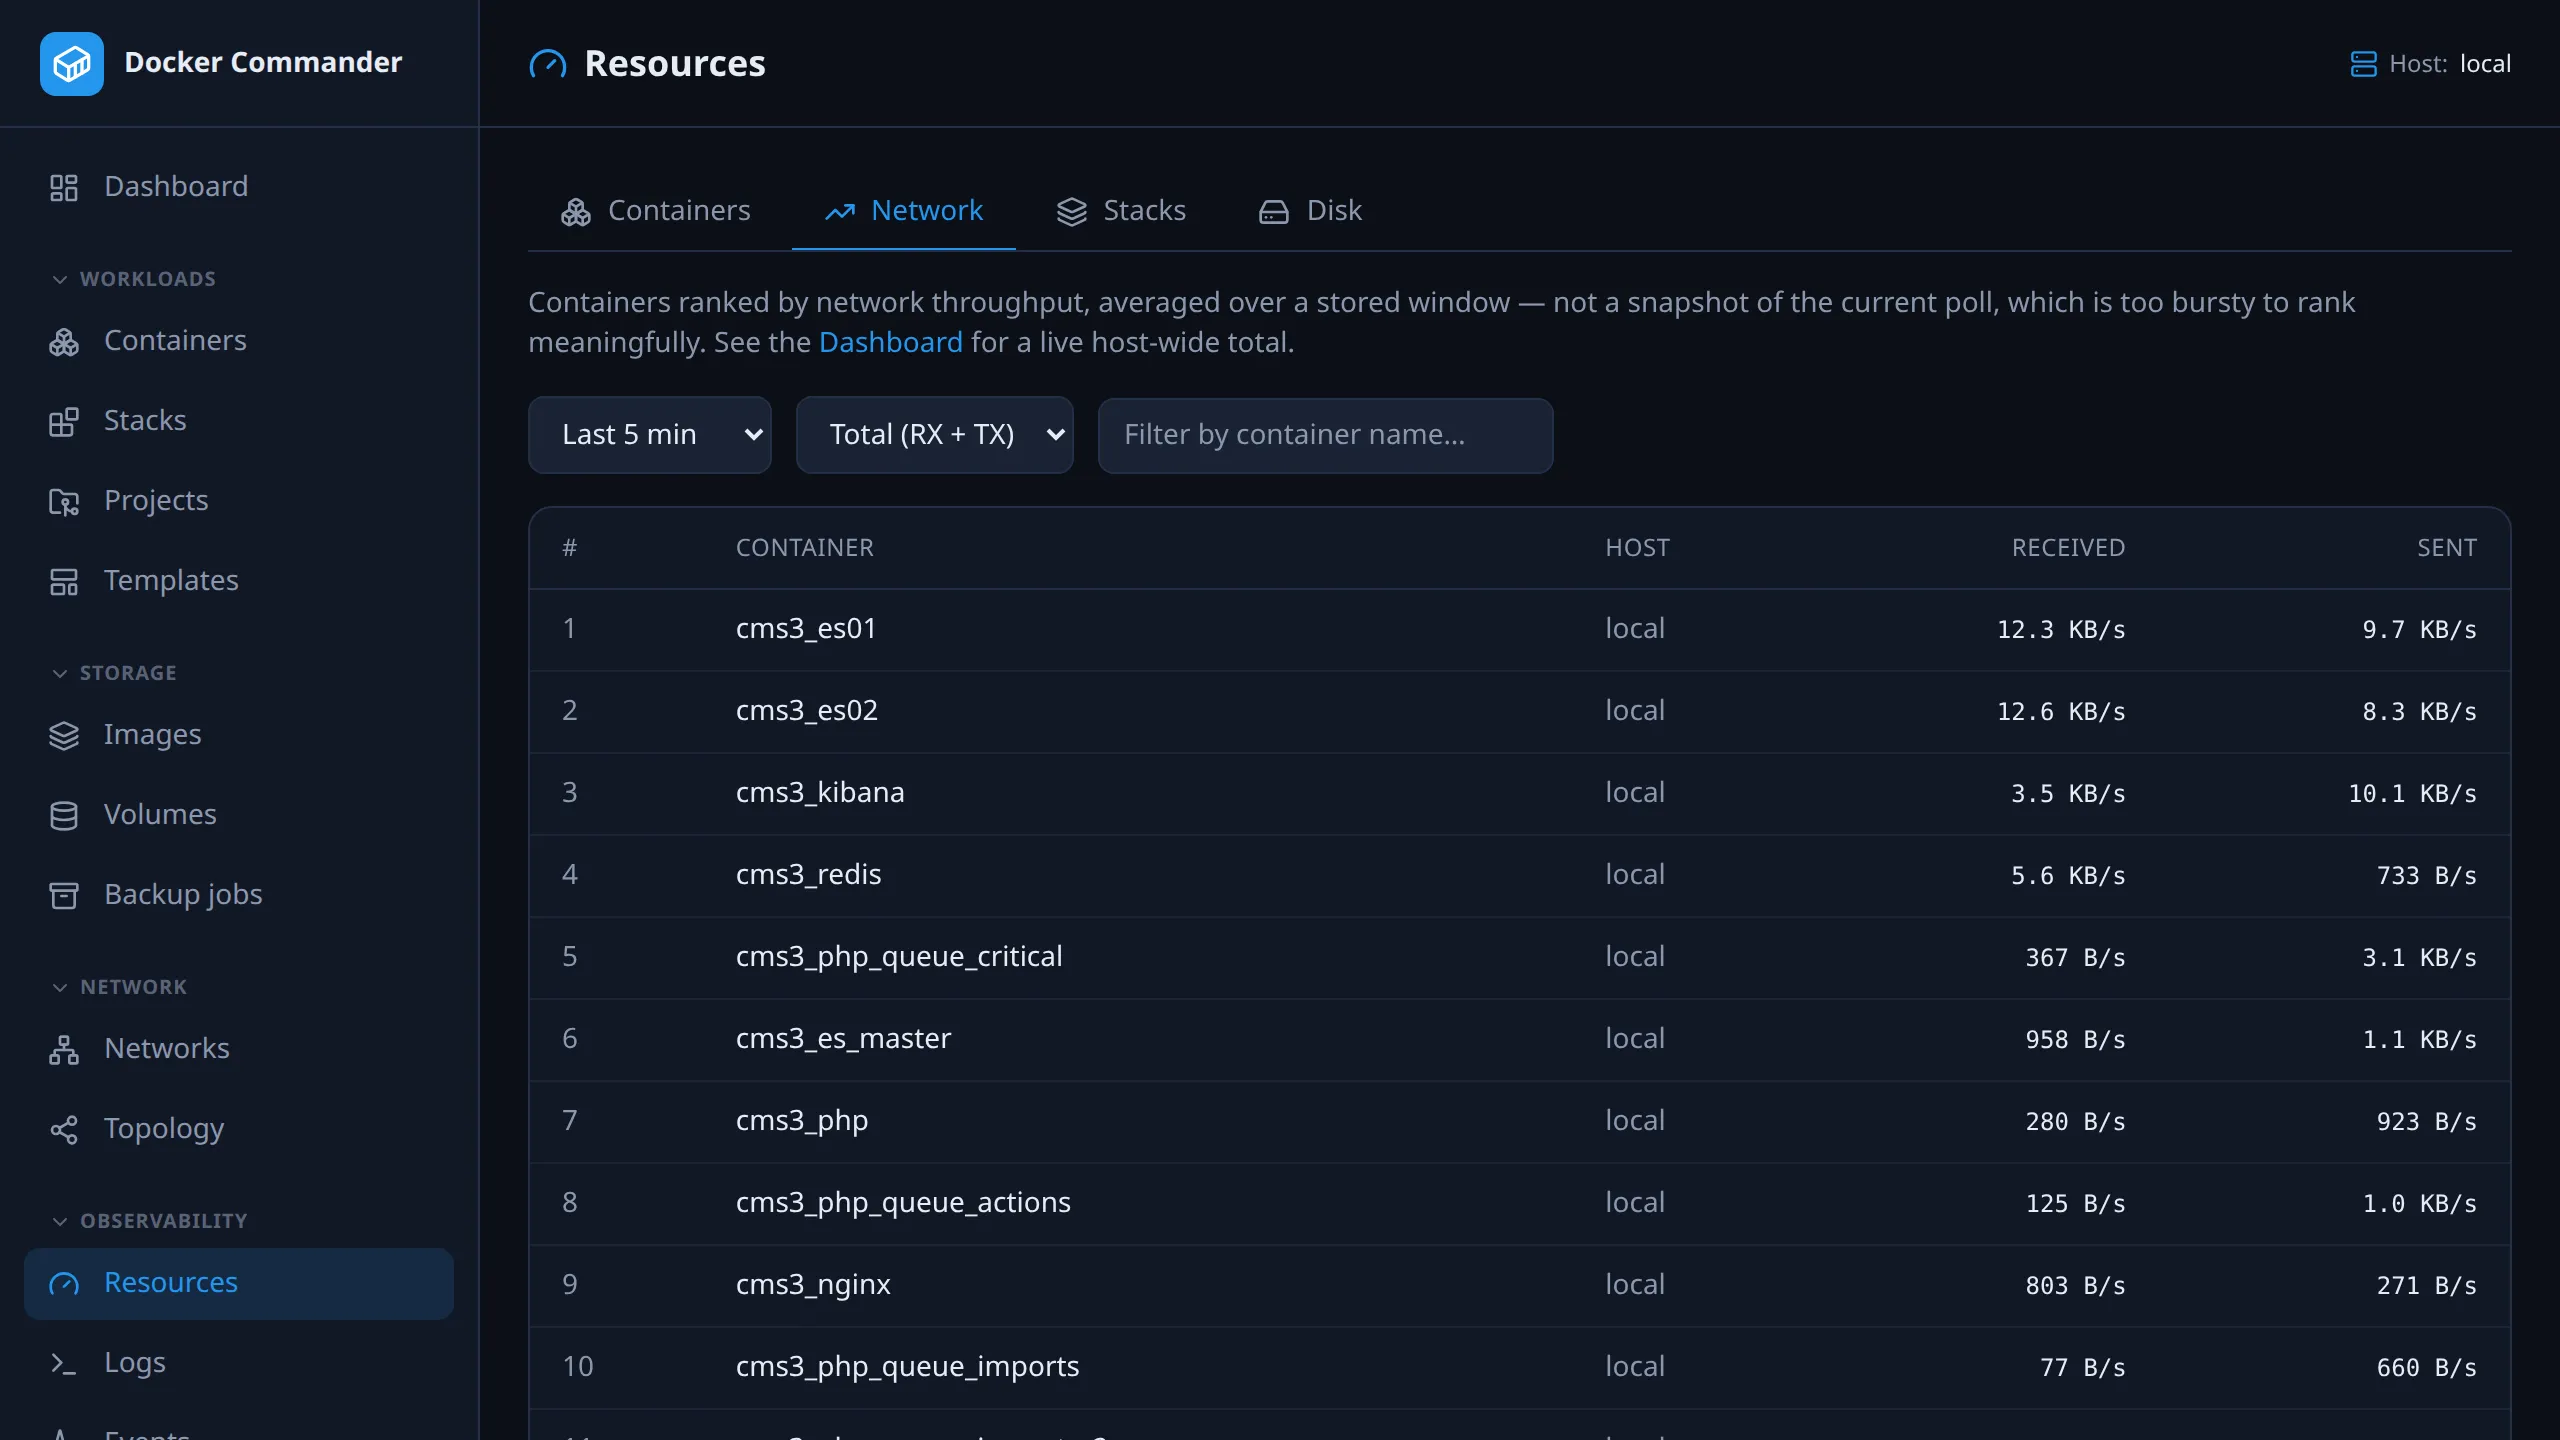Click the gauge icon beside Resources title
This screenshot has width=2560, height=1440.
[548, 64]
